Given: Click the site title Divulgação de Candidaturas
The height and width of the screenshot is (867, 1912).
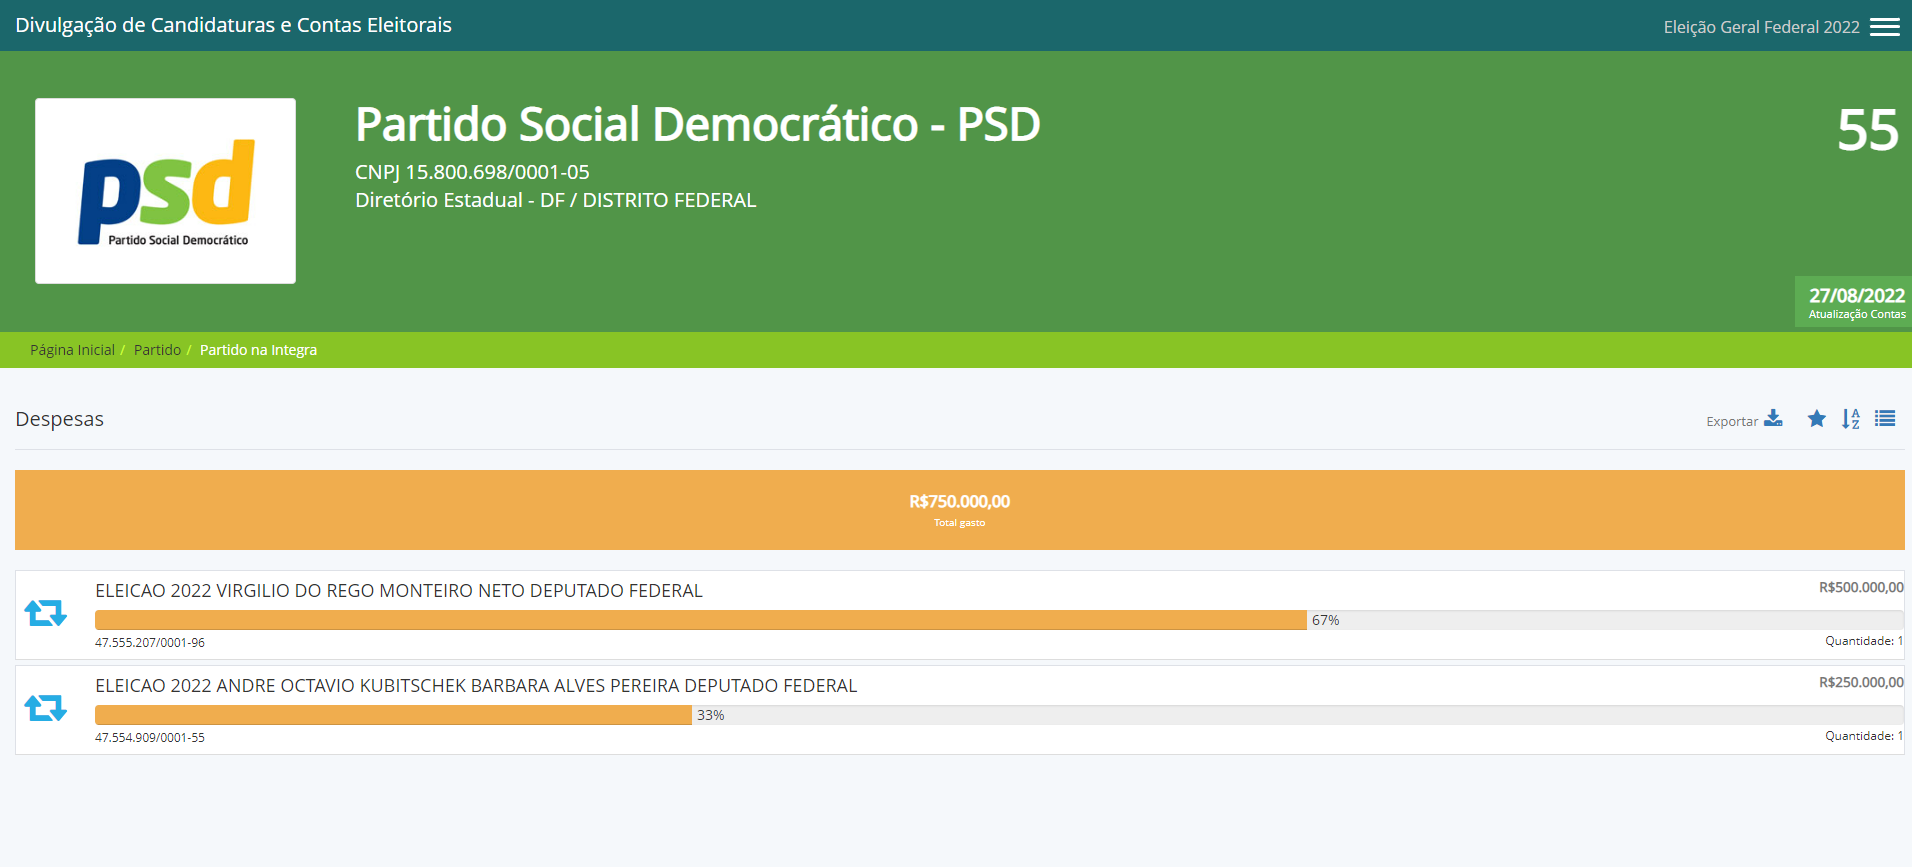Looking at the screenshot, I should (233, 25).
